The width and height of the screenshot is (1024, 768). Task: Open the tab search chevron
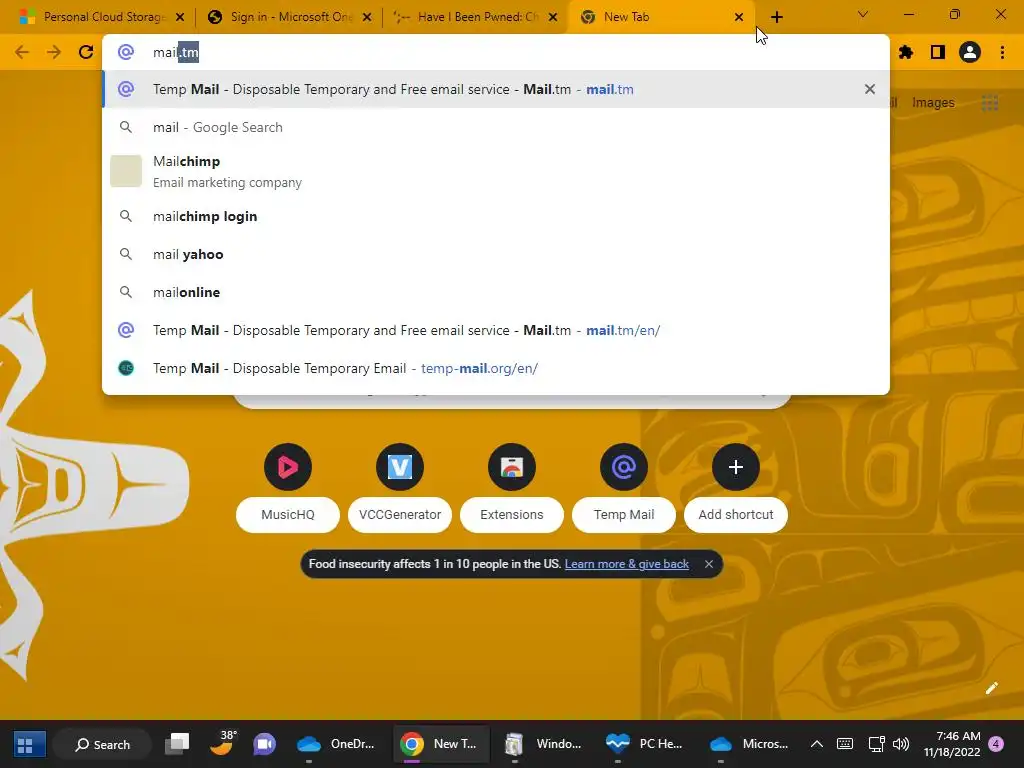[863, 14]
